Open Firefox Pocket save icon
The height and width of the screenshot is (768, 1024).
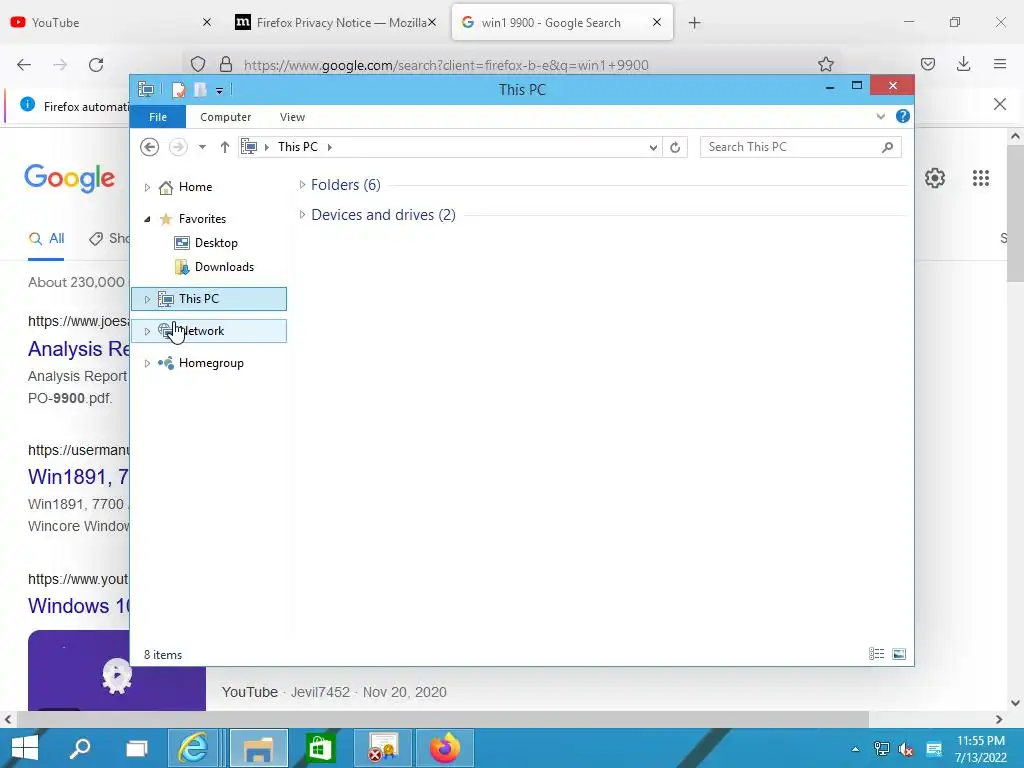tap(927, 64)
